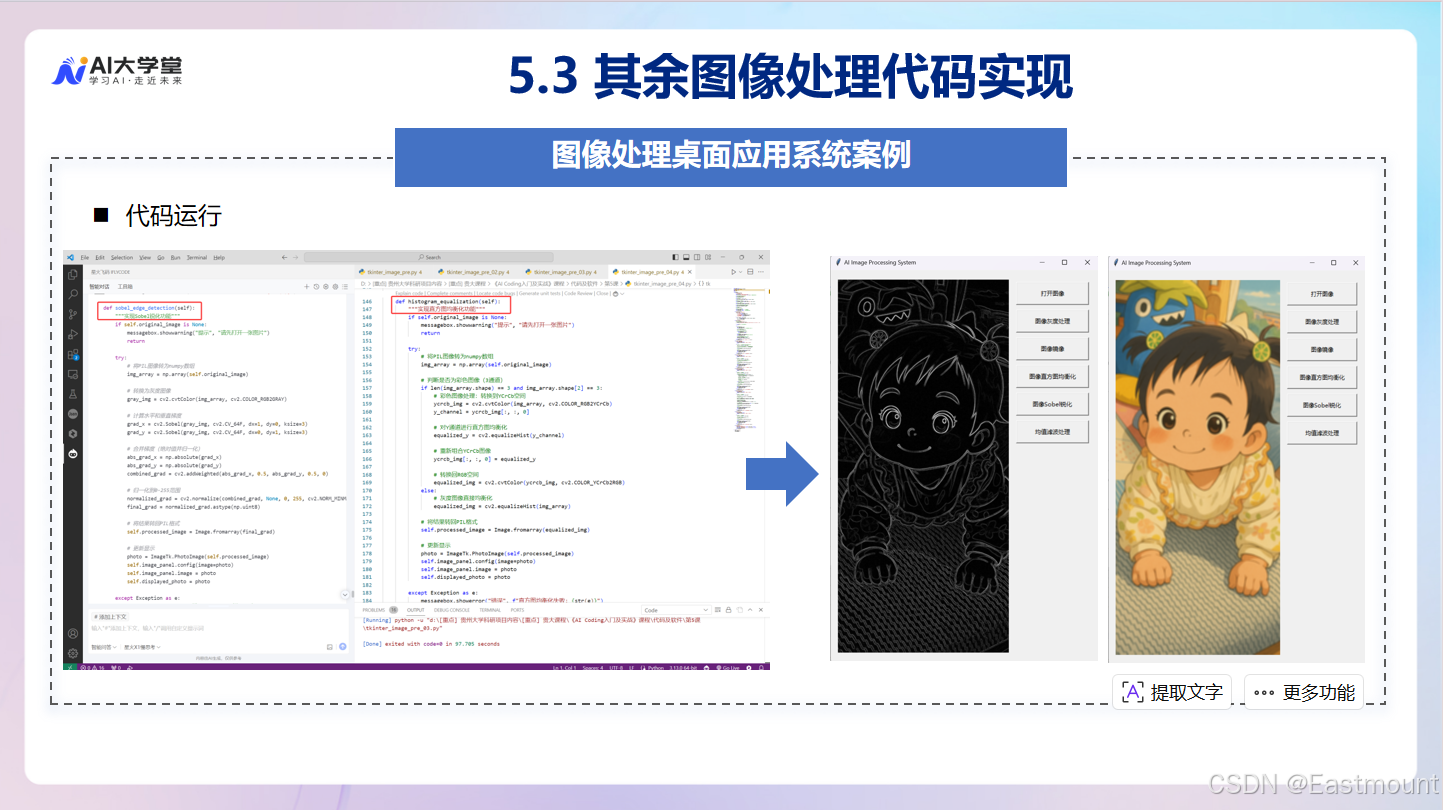Open the View menu
This screenshot has height=810, width=1443.
pos(145,257)
